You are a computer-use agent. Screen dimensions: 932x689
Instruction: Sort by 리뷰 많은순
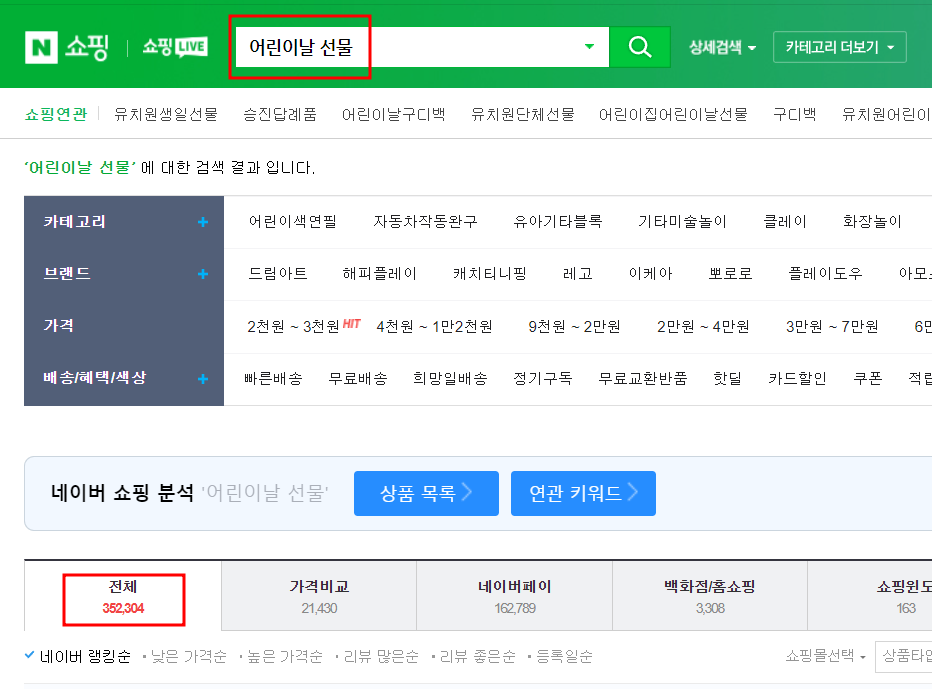[381, 656]
